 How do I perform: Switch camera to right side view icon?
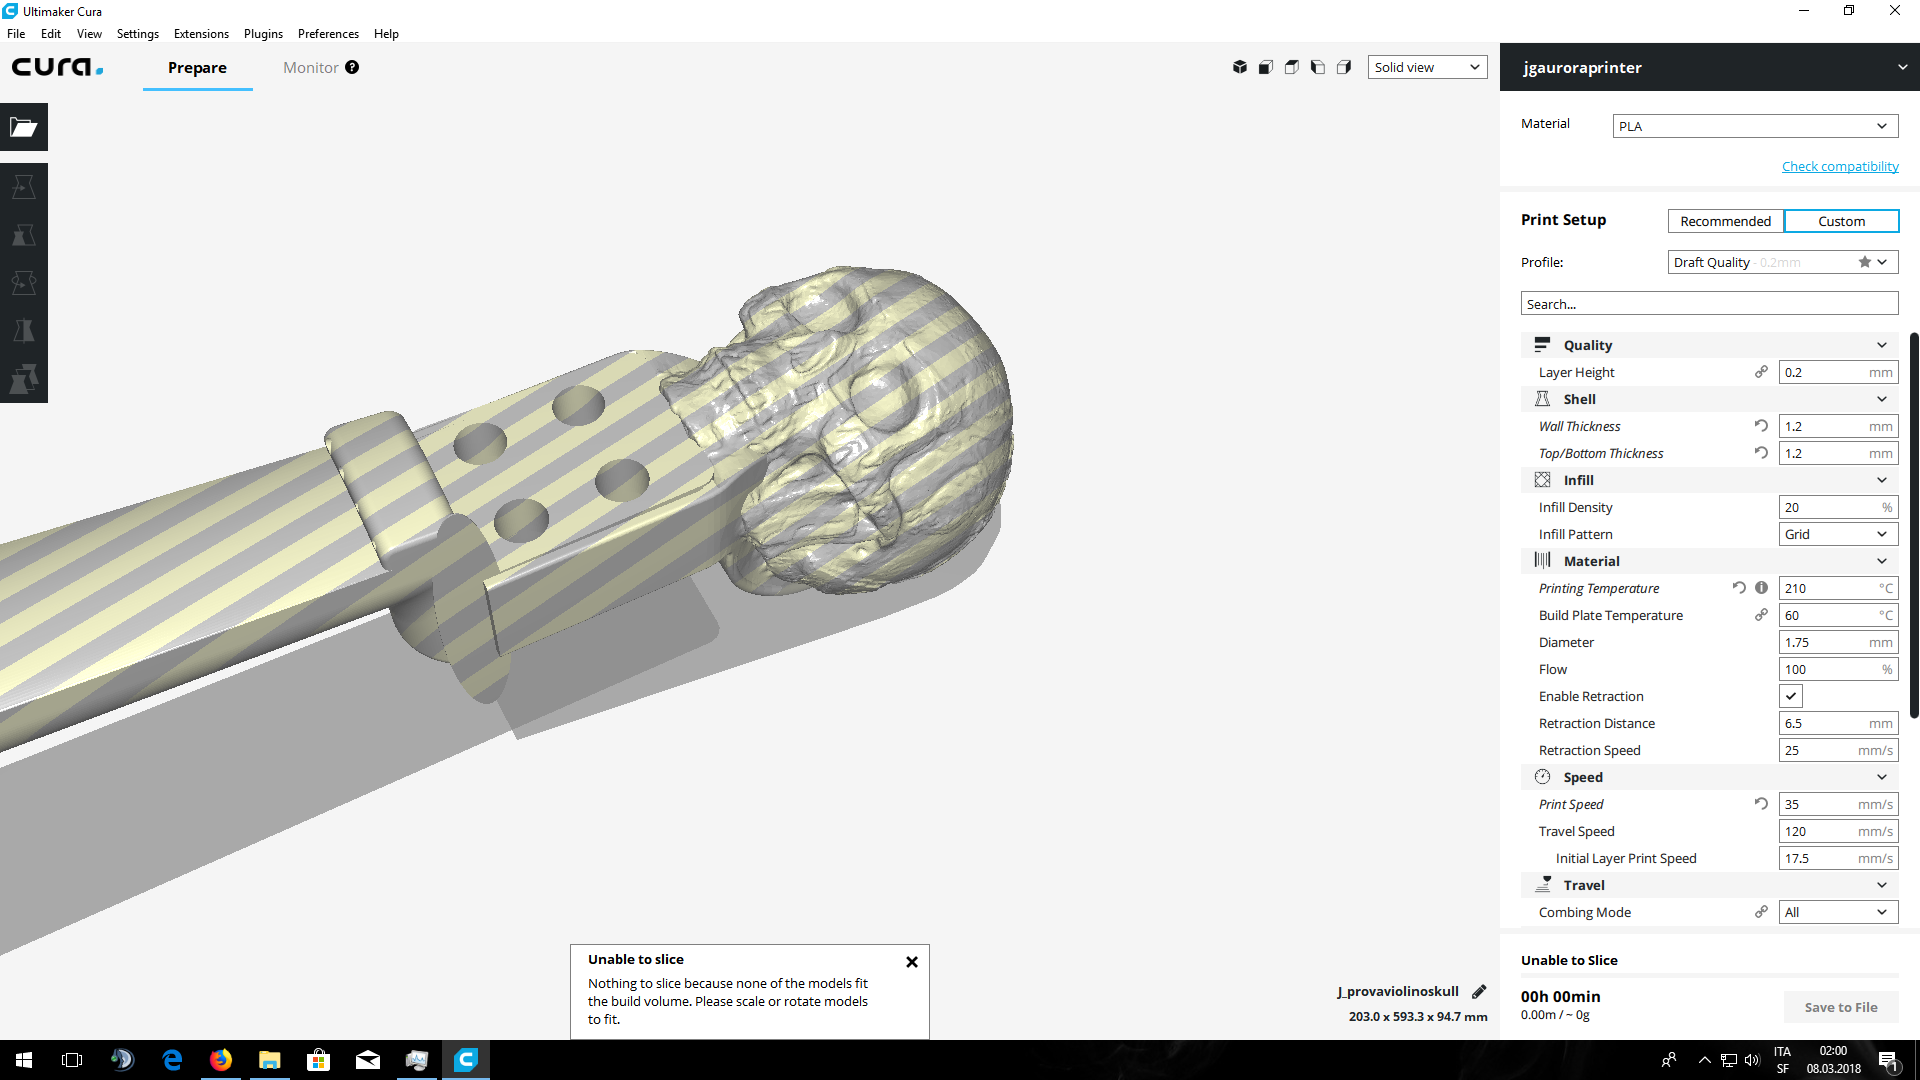(1344, 67)
